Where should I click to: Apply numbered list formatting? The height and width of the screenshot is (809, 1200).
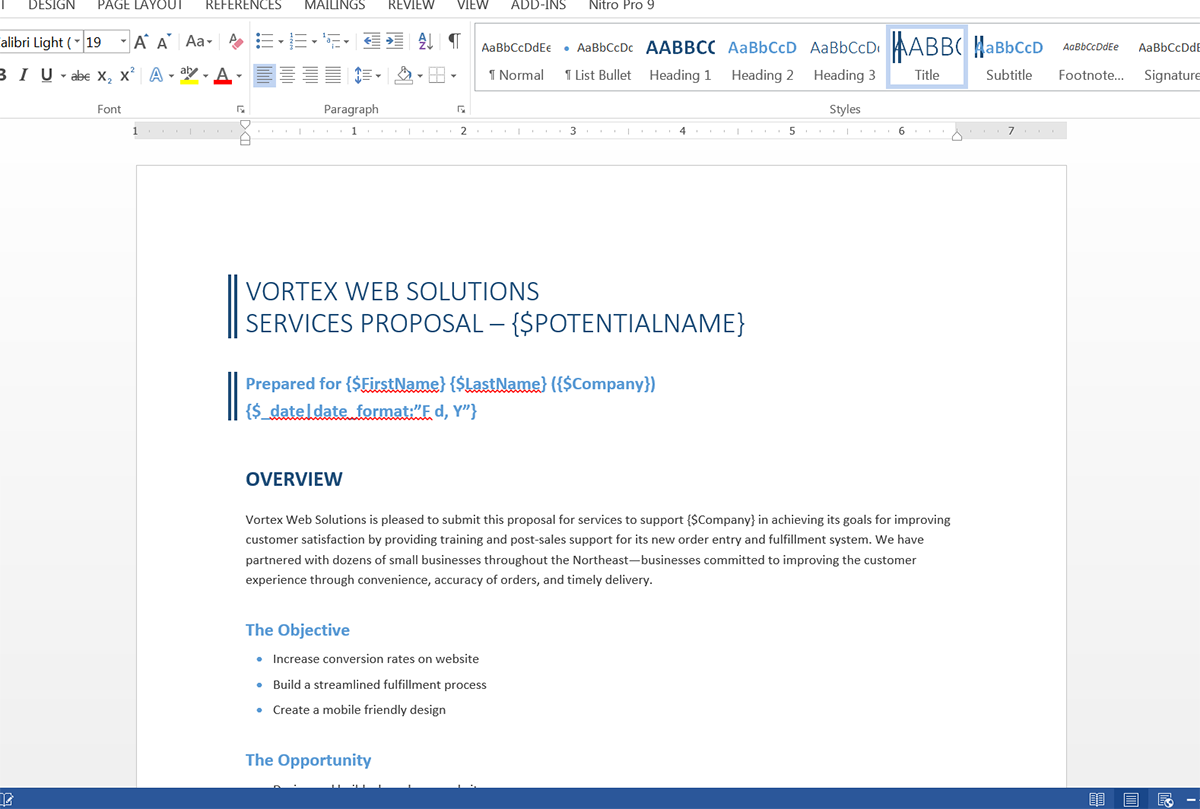click(x=297, y=42)
